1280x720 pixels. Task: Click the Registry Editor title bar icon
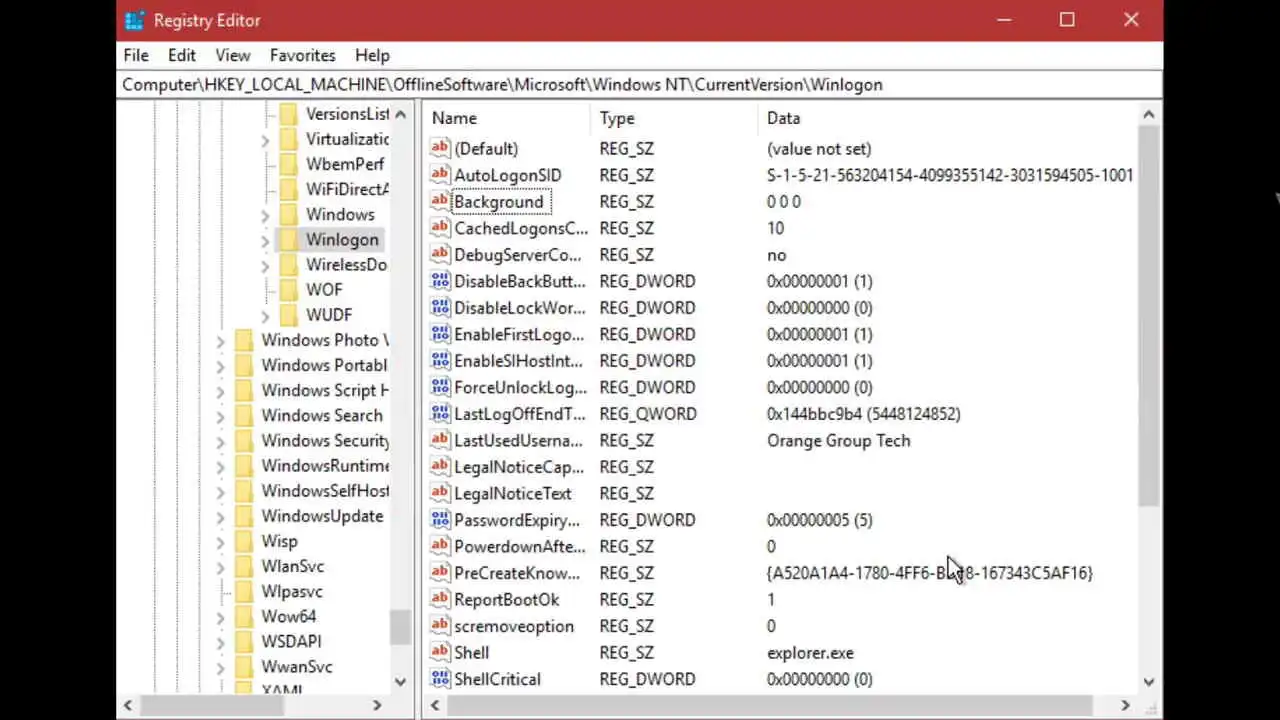(x=134, y=20)
